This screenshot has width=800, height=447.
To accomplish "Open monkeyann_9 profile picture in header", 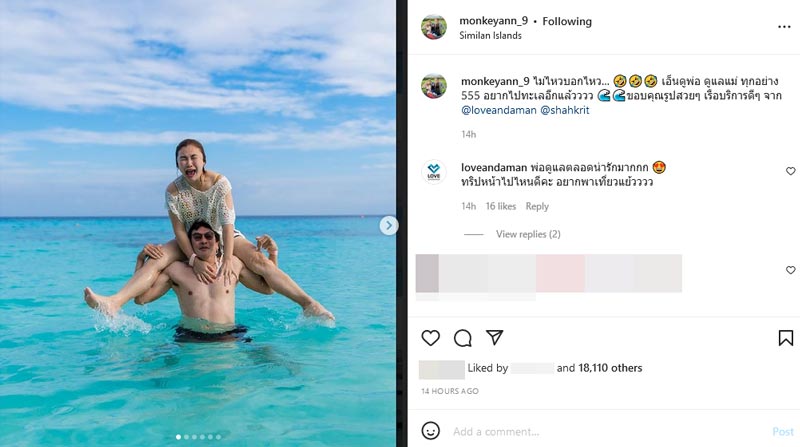I will click(x=433, y=27).
